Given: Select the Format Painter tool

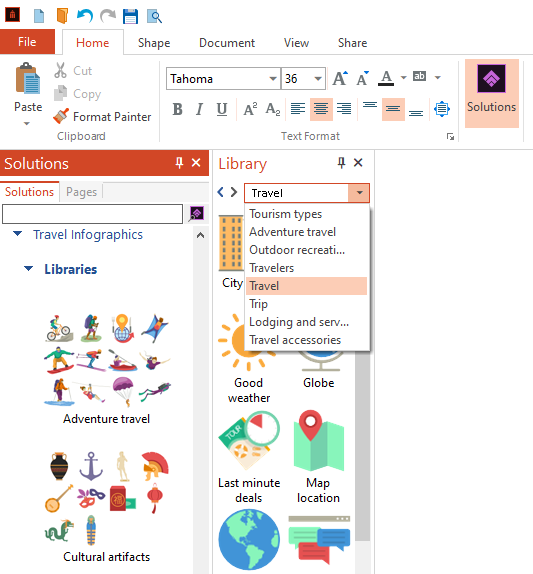Looking at the screenshot, I should coord(102,117).
